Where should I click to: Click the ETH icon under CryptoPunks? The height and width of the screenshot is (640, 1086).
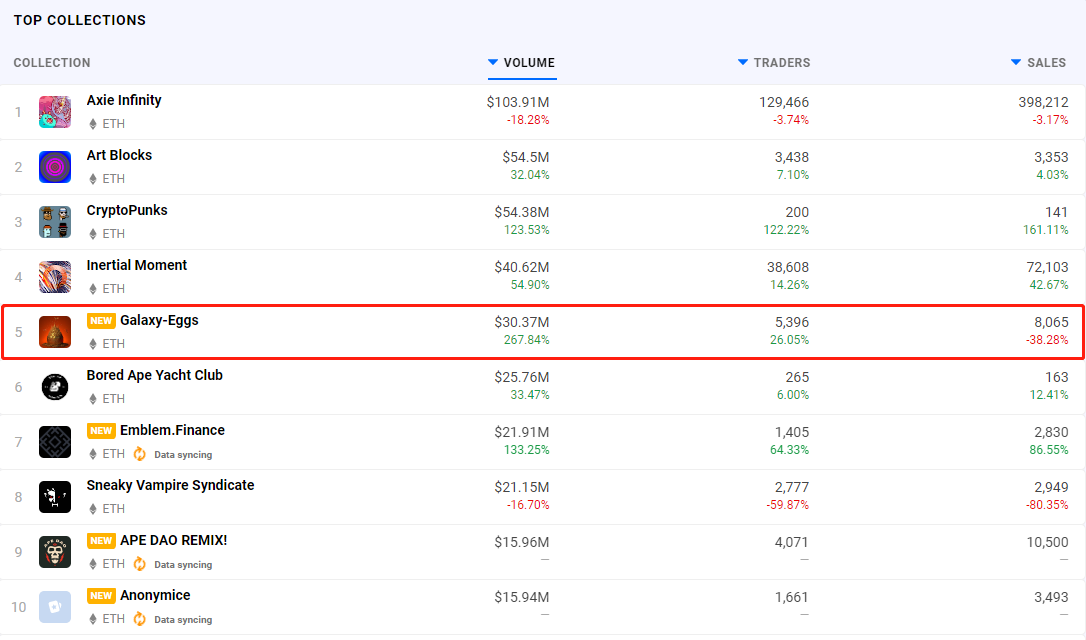pyautogui.click(x=93, y=234)
